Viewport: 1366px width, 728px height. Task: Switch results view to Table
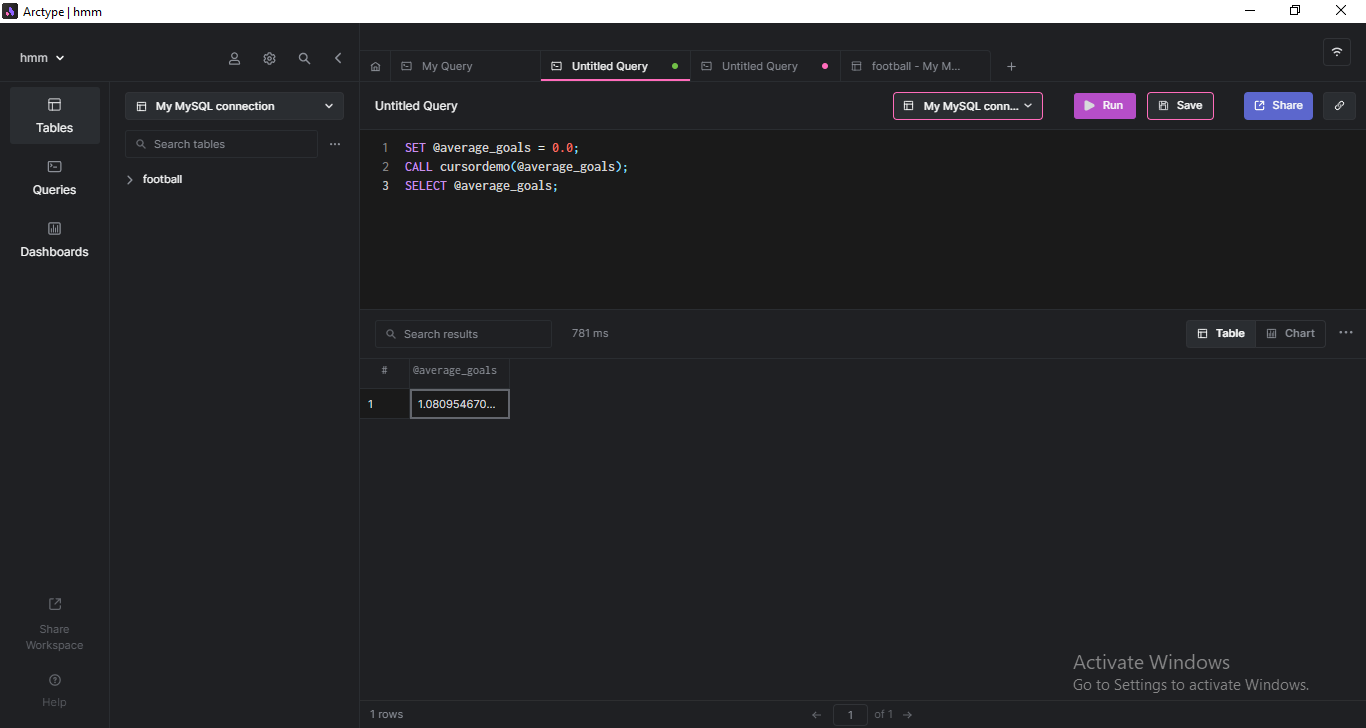[x=1221, y=333]
